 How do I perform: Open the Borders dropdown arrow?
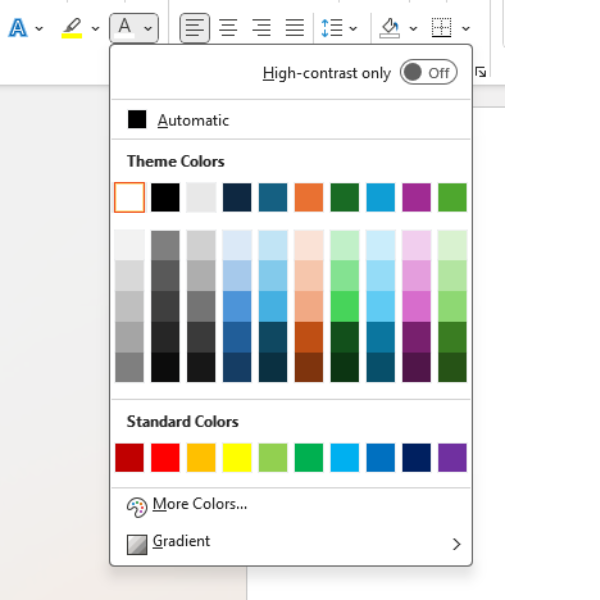click(x=466, y=29)
